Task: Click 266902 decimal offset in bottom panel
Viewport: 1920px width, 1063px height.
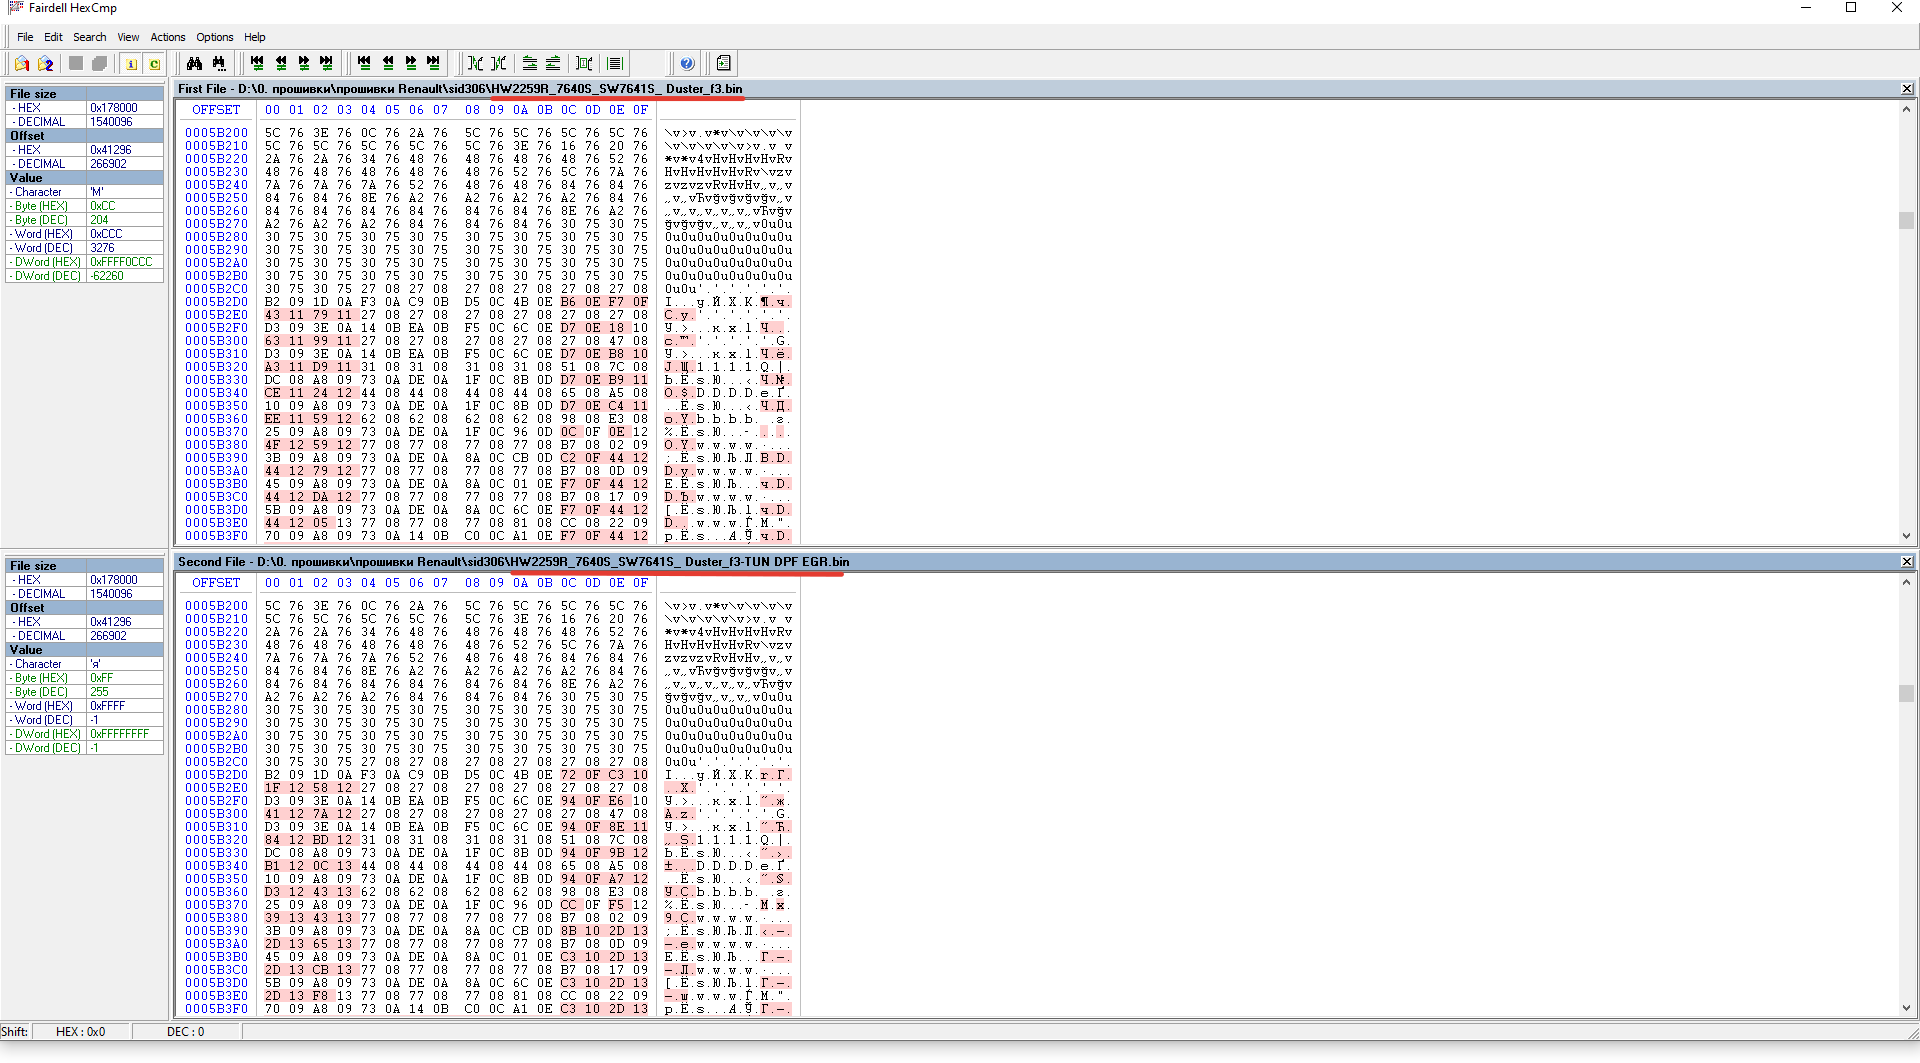Action: coord(125,636)
